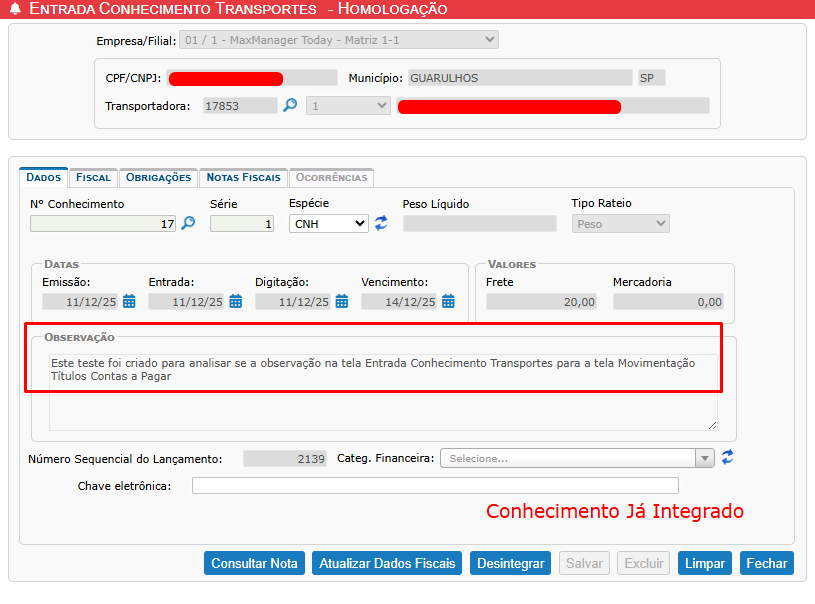This screenshot has width=815, height=604.
Task: Open the Emissão date calendar picker
Action: (x=130, y=301)
